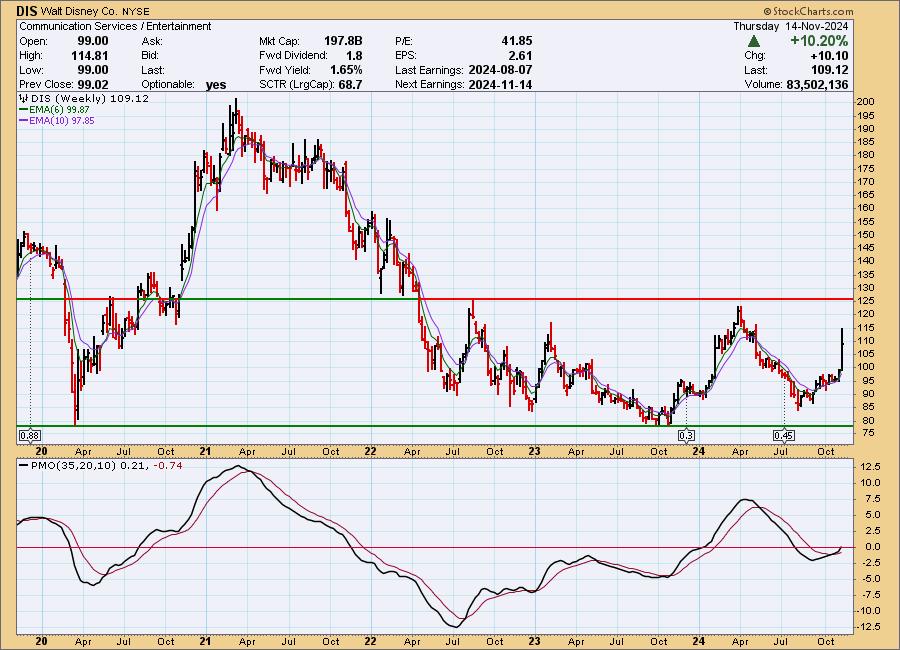
Task: Click Communication Services / Entertainment sector text
Action: (x=115, y=26)
